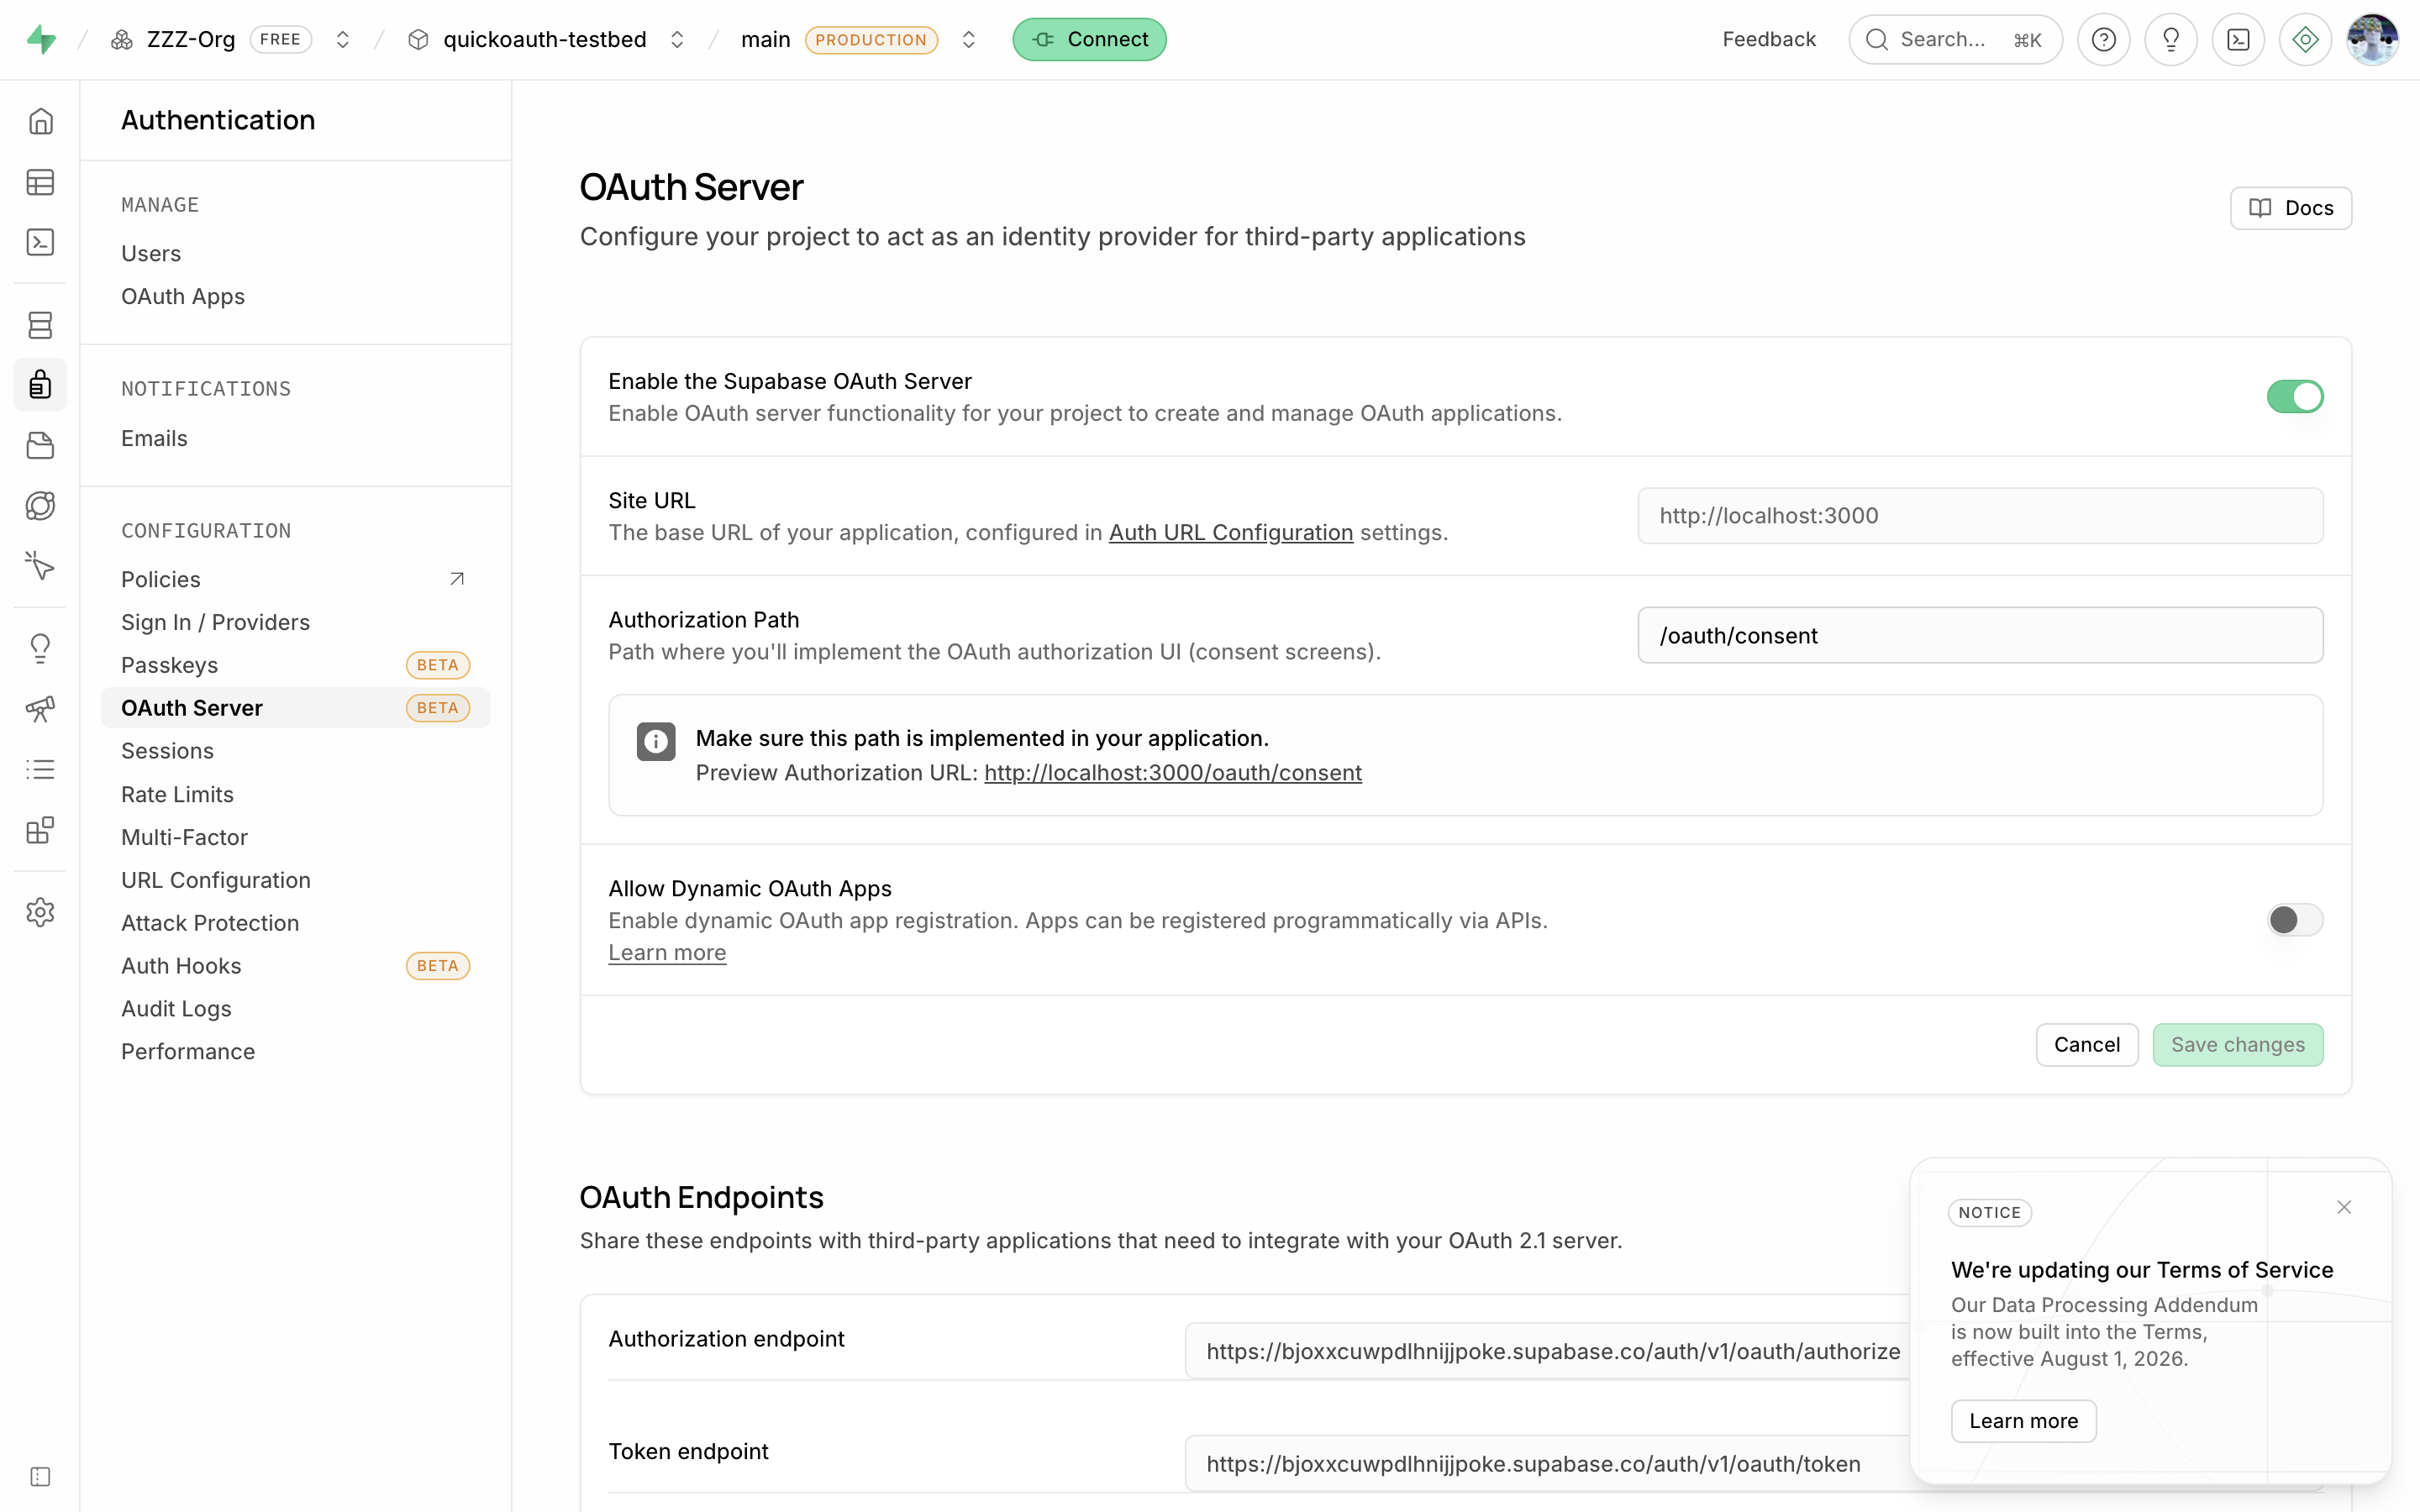Viewport: 2420px width, 1512px height.
Task: Select OAuth Server menu item
Action: tap(296, 708)
